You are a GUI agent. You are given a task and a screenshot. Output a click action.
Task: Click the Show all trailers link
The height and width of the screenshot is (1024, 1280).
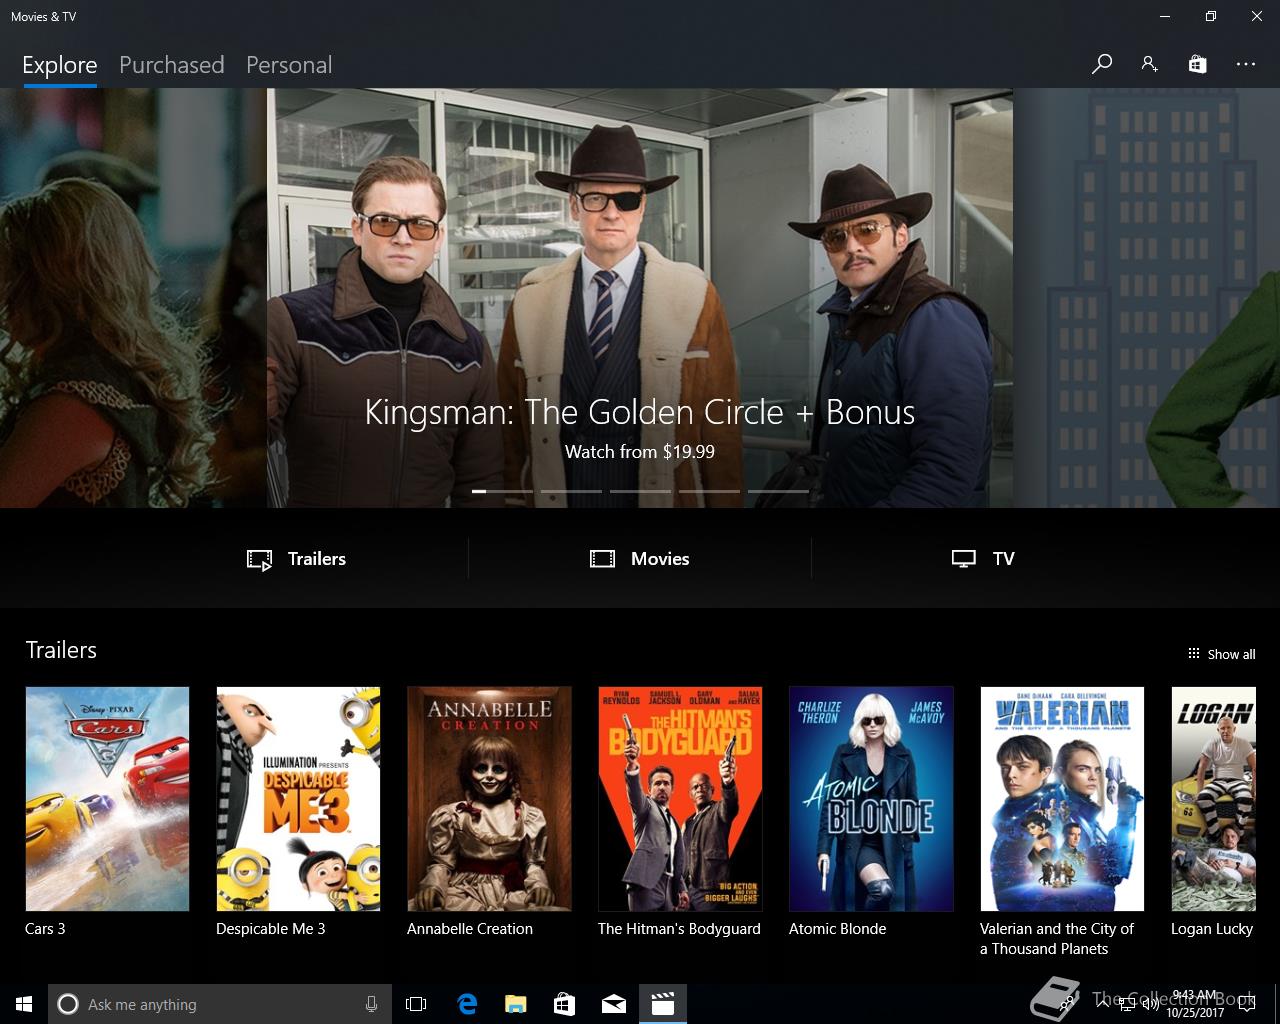(x=1231, y=654)
